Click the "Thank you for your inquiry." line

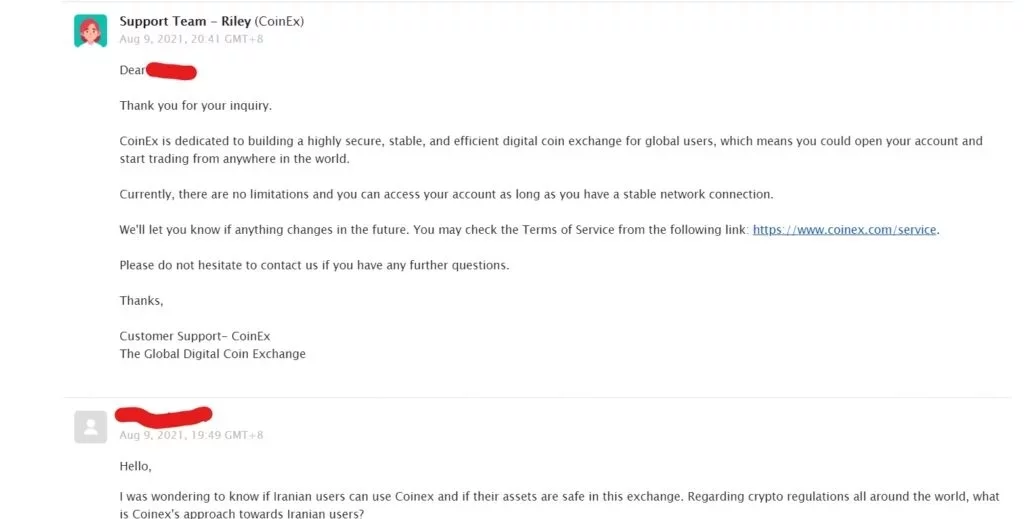click(x=195, y=105)
